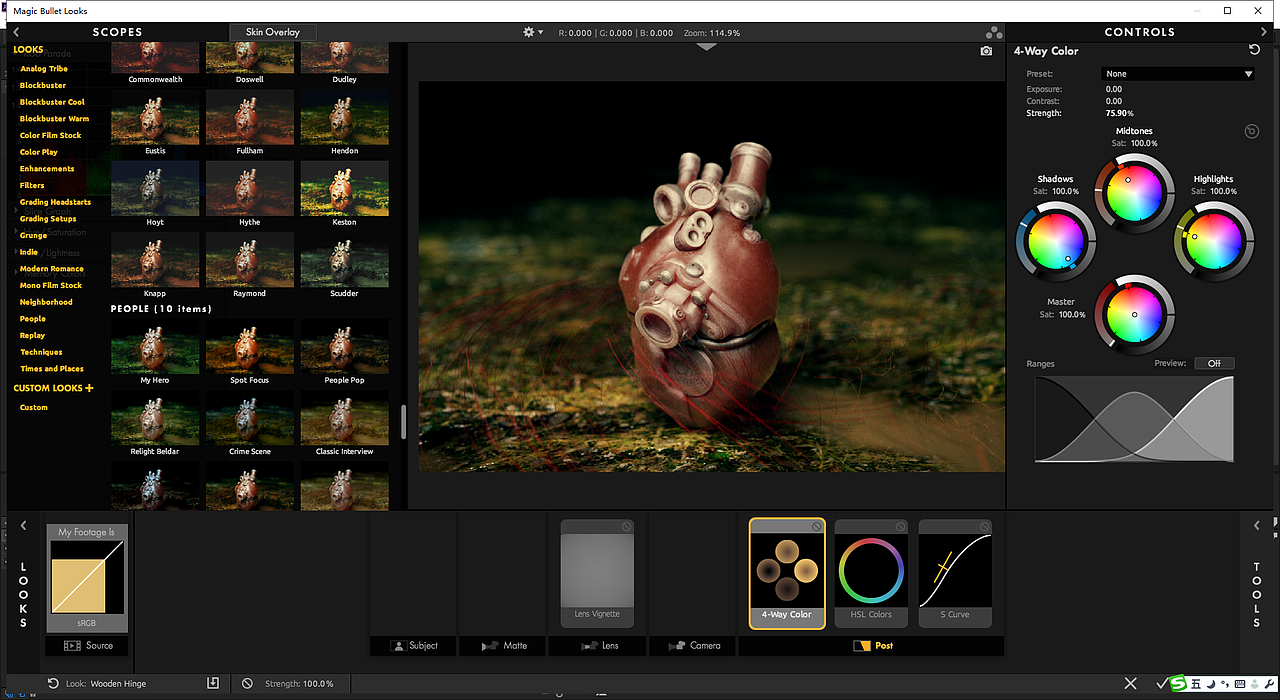This screenshot has height=700, width=1280.
Task: Collapse the Controls panel arrow
Action: coord(1263,32)
